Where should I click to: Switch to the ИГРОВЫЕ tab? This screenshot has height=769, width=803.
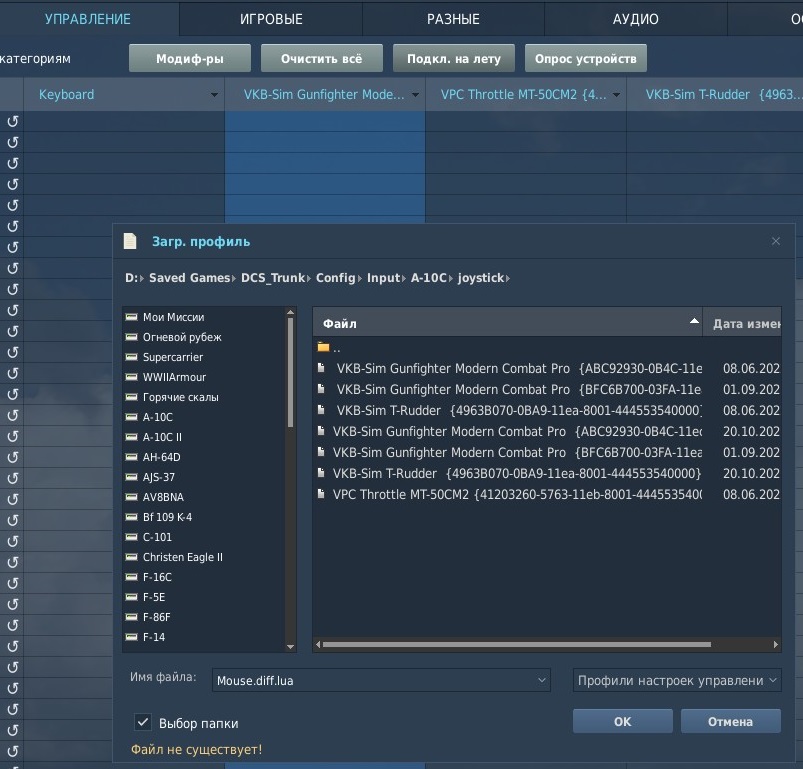[x=271, y=19]
